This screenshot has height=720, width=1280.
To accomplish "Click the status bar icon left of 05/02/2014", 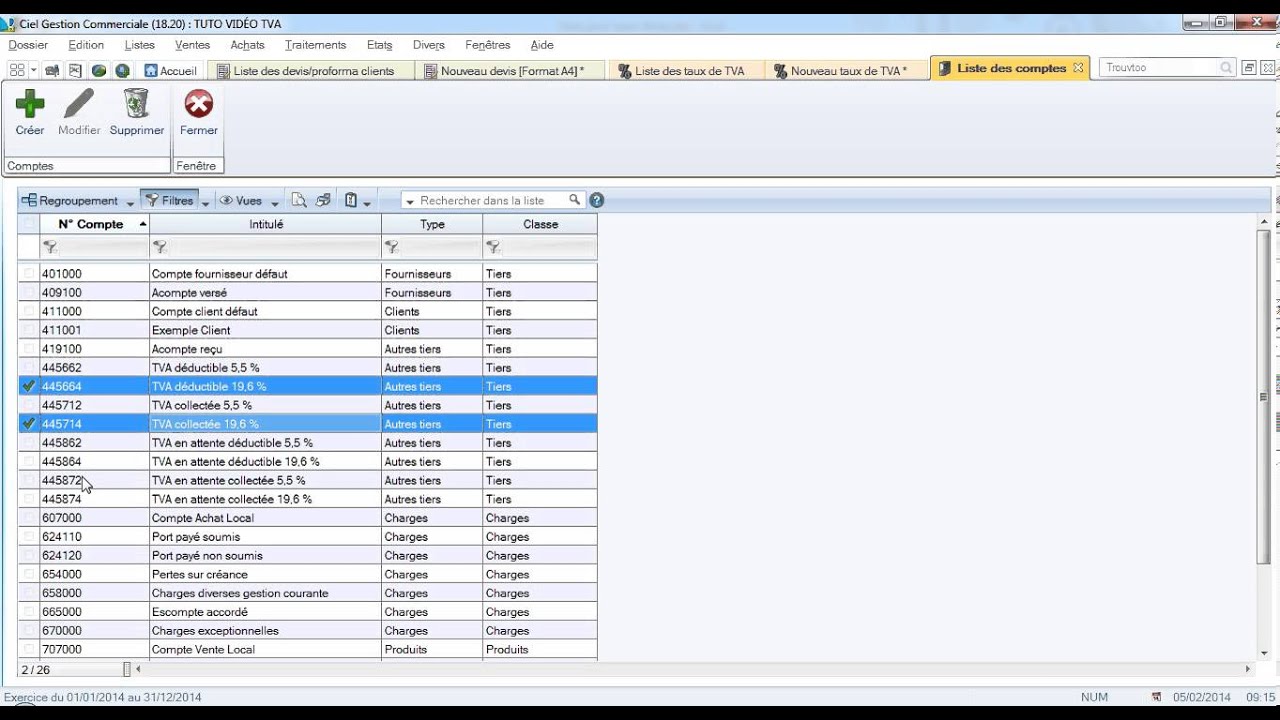I will point(1157,697).
